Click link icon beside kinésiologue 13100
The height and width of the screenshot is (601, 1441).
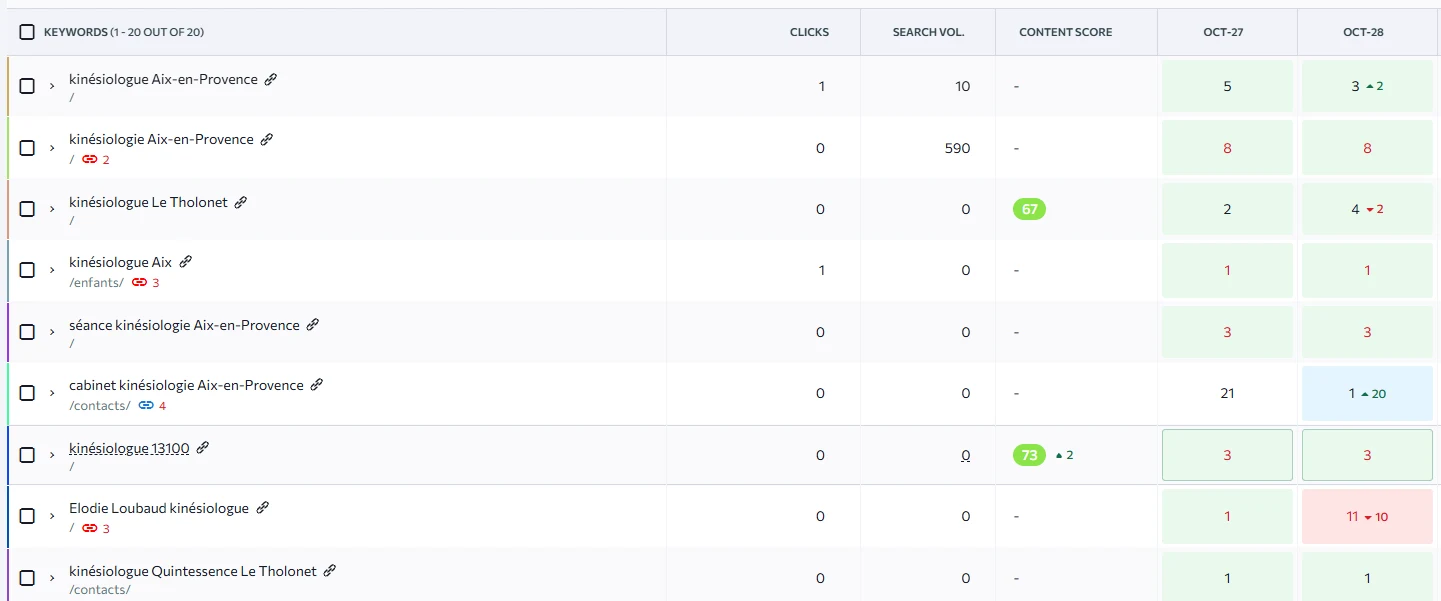[x=203, y=448]
